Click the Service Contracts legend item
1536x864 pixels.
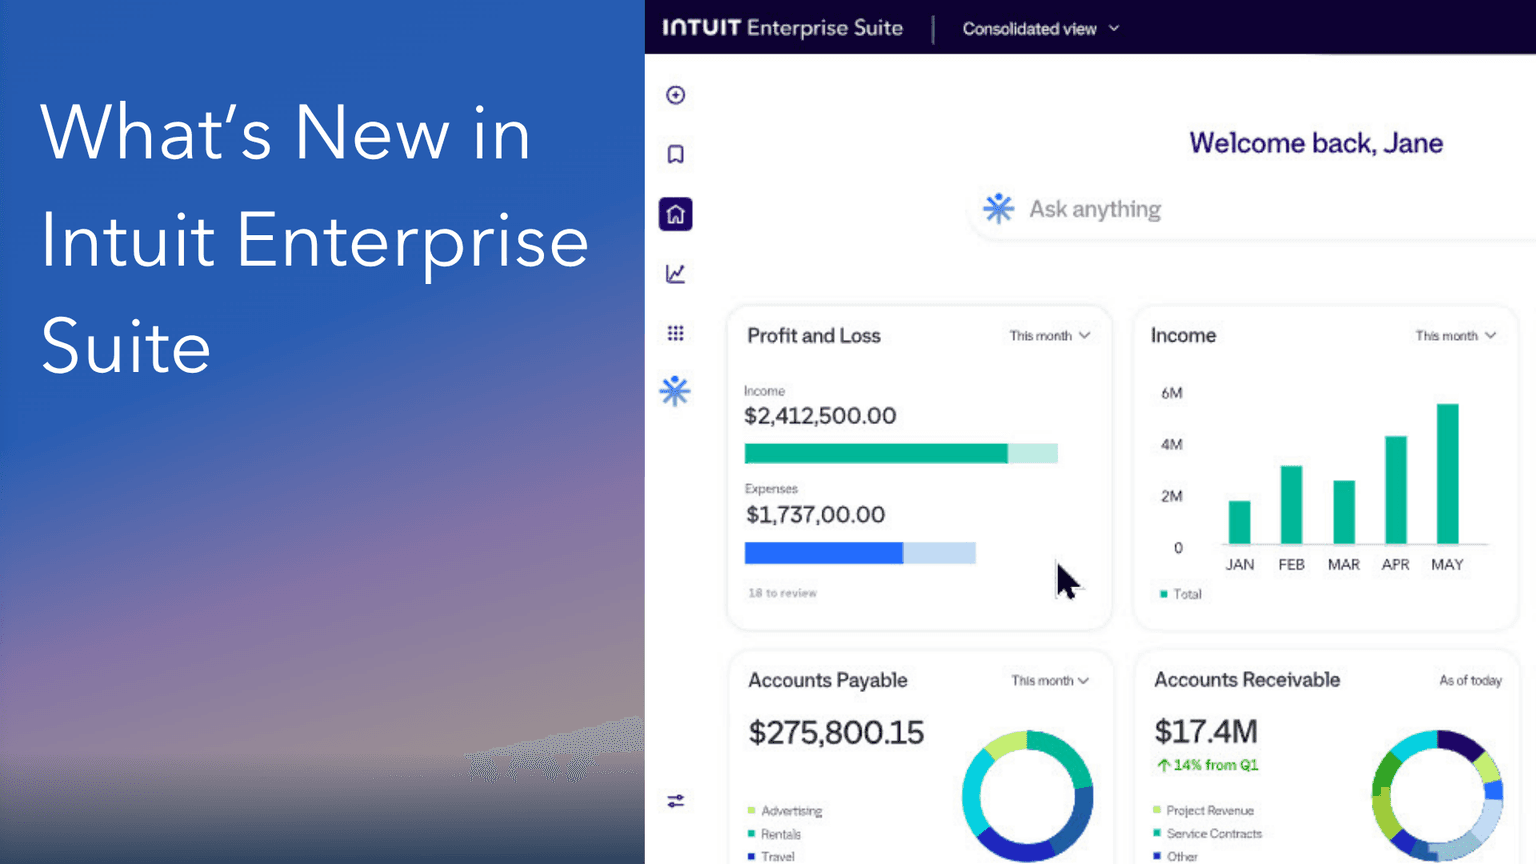1207,833
